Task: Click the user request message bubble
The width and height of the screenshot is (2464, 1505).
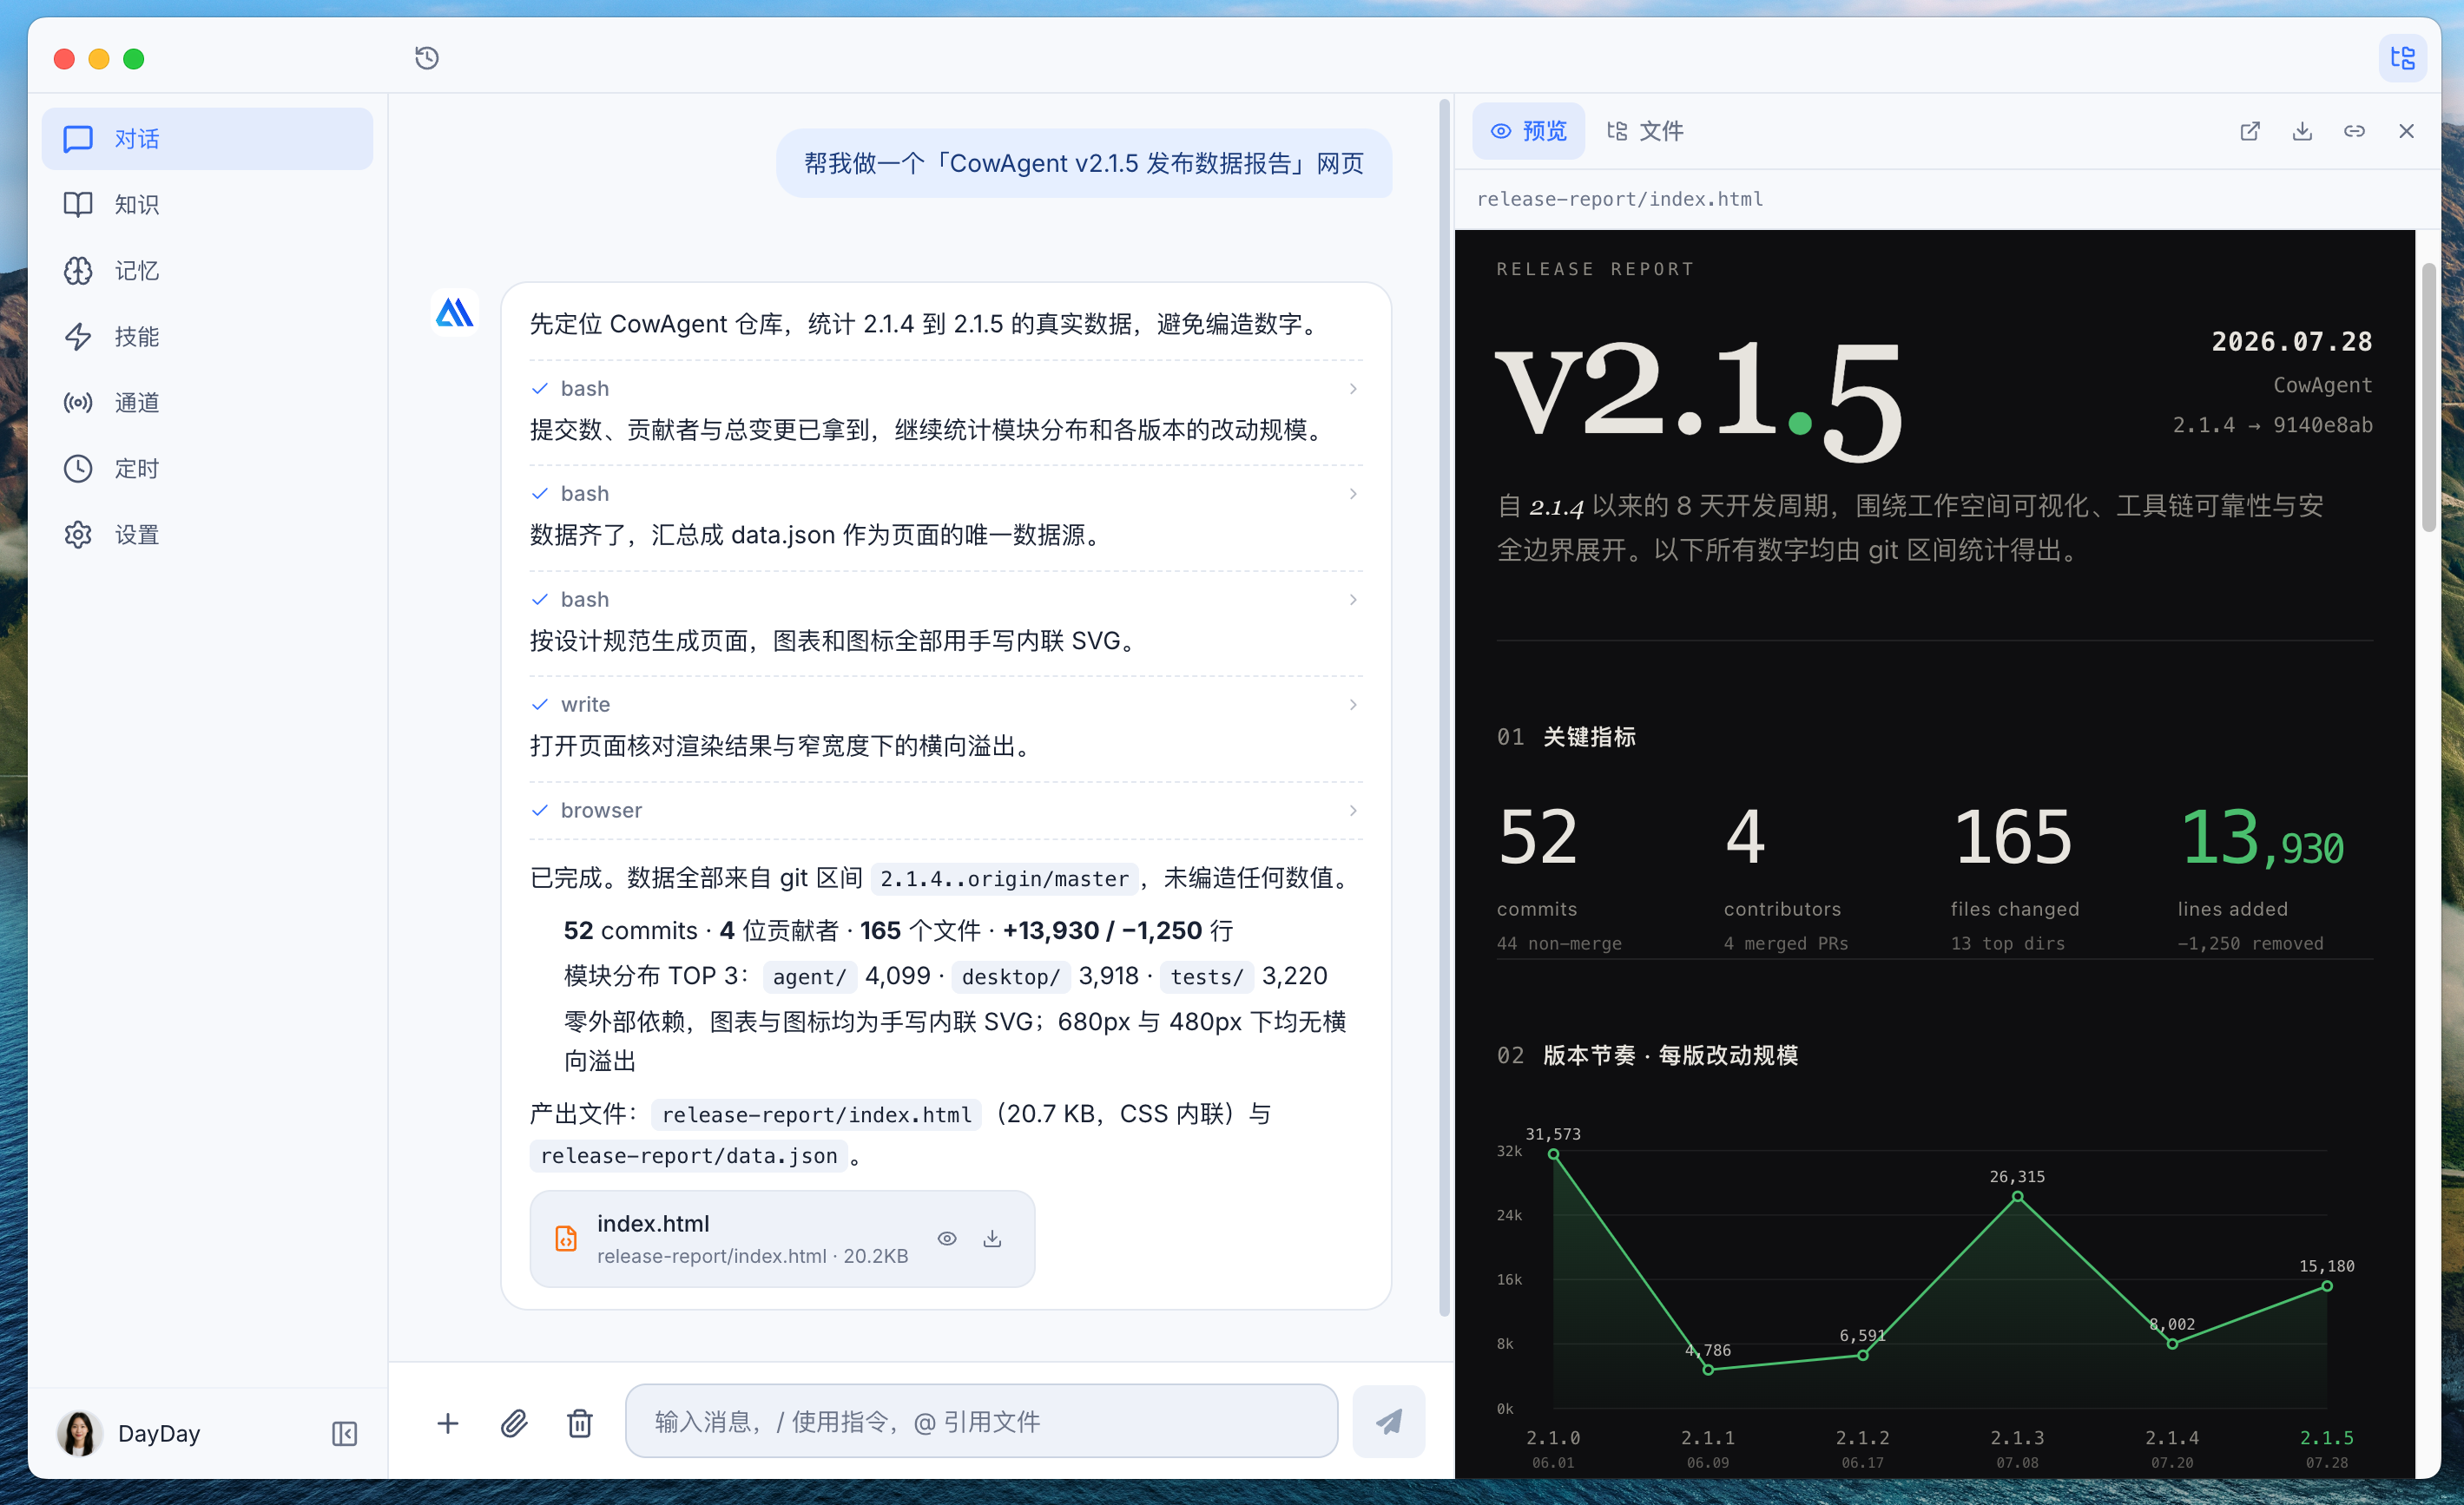Action: [x=1084, y=163]
